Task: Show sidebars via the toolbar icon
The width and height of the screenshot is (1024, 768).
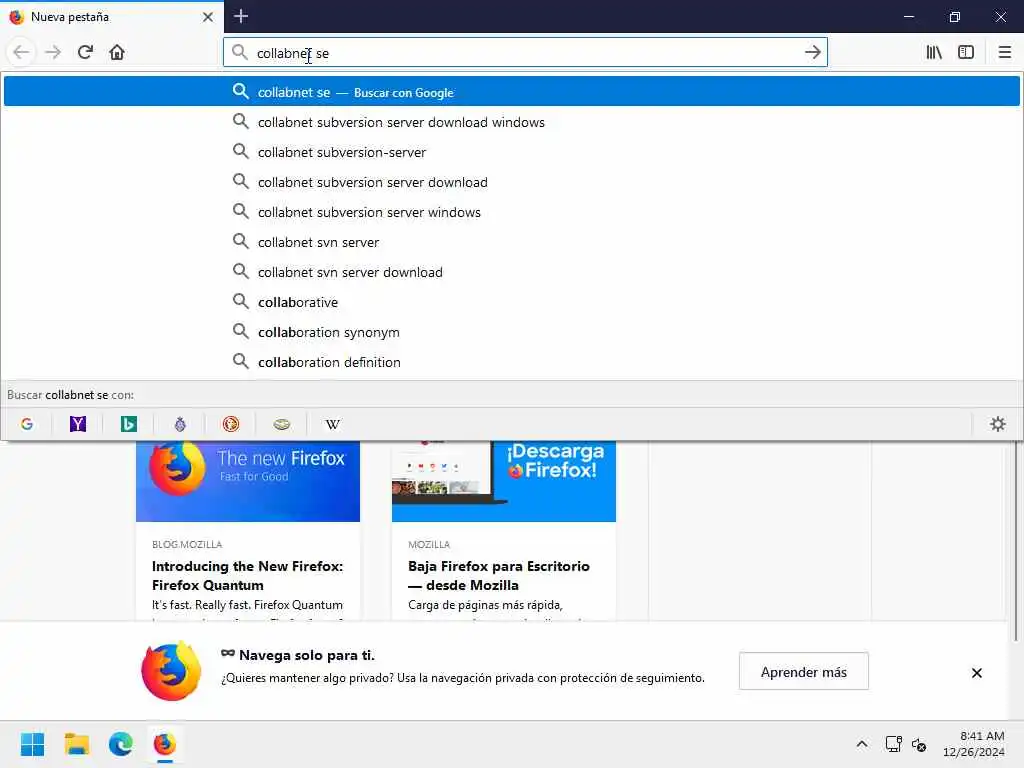Action: pyautogui.click(x=966, y=52)
